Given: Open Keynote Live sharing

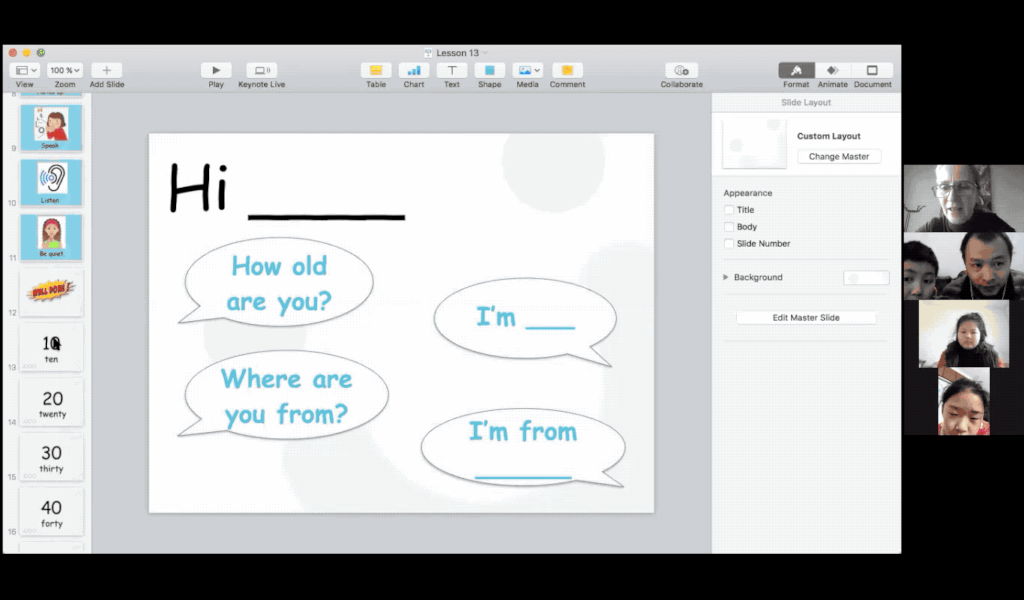Looking at the screenshot, I should point(261,70).
